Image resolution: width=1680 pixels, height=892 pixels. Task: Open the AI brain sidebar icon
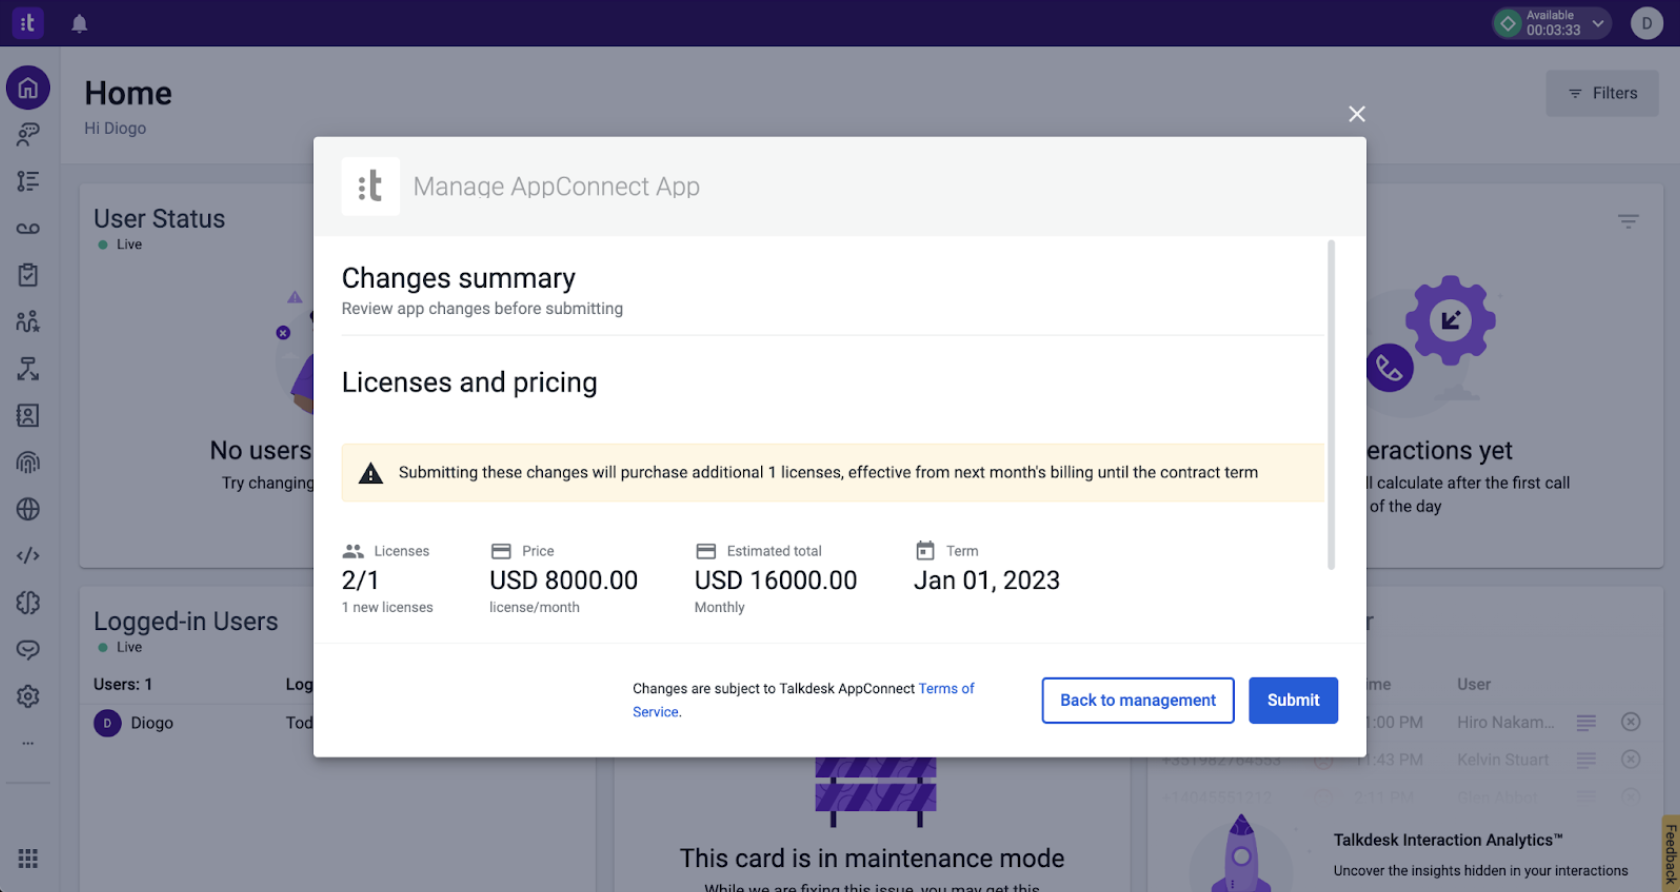point(28,602)
